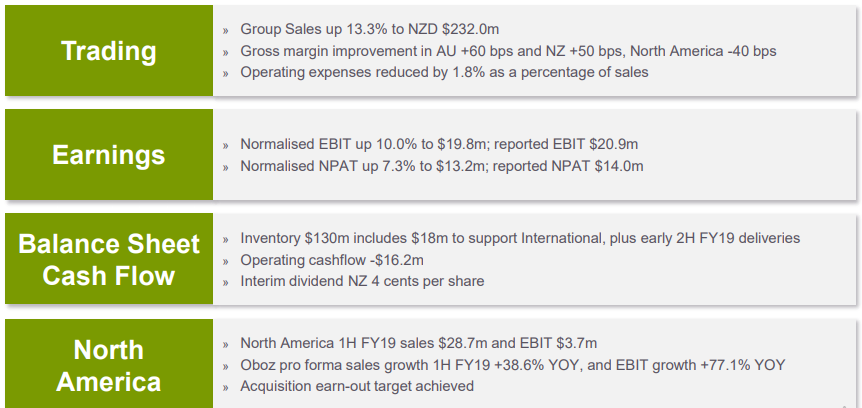Screen dimensions: 862x408
Task: Select the North America heading box
Action: click(109, 364)
